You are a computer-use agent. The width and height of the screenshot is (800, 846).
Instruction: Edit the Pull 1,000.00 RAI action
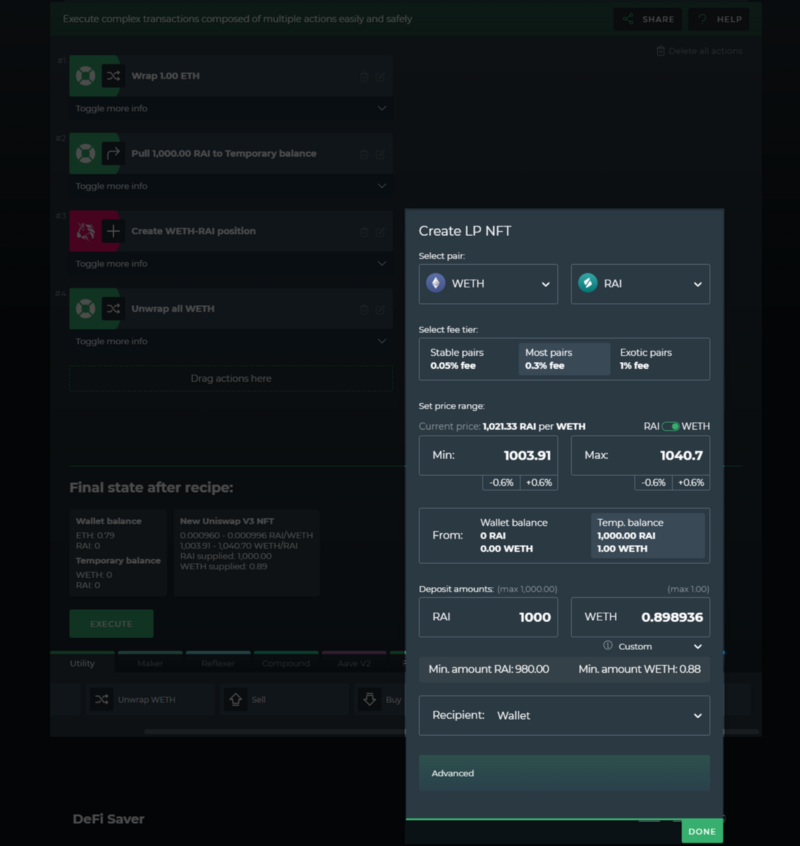[x=380, y=154]
